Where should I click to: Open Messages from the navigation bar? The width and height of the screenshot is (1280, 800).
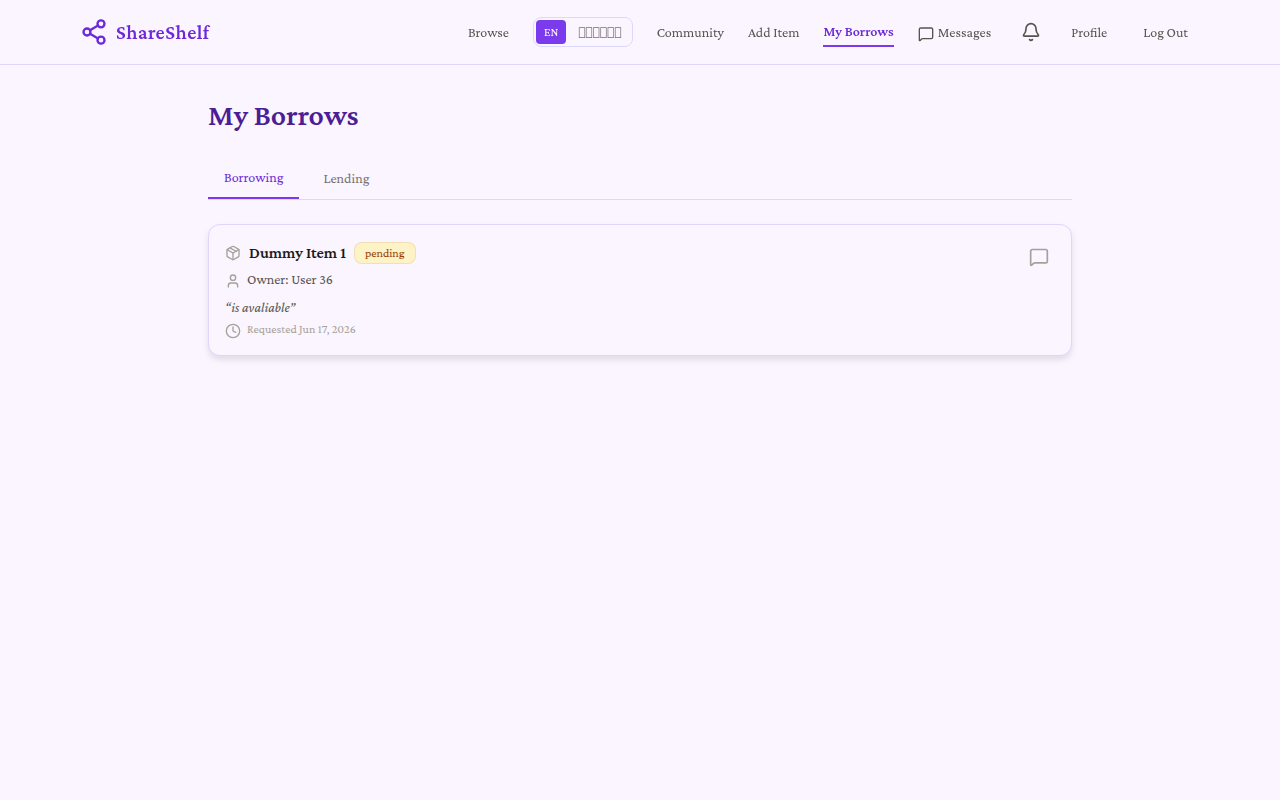click(x=954, y=33)
